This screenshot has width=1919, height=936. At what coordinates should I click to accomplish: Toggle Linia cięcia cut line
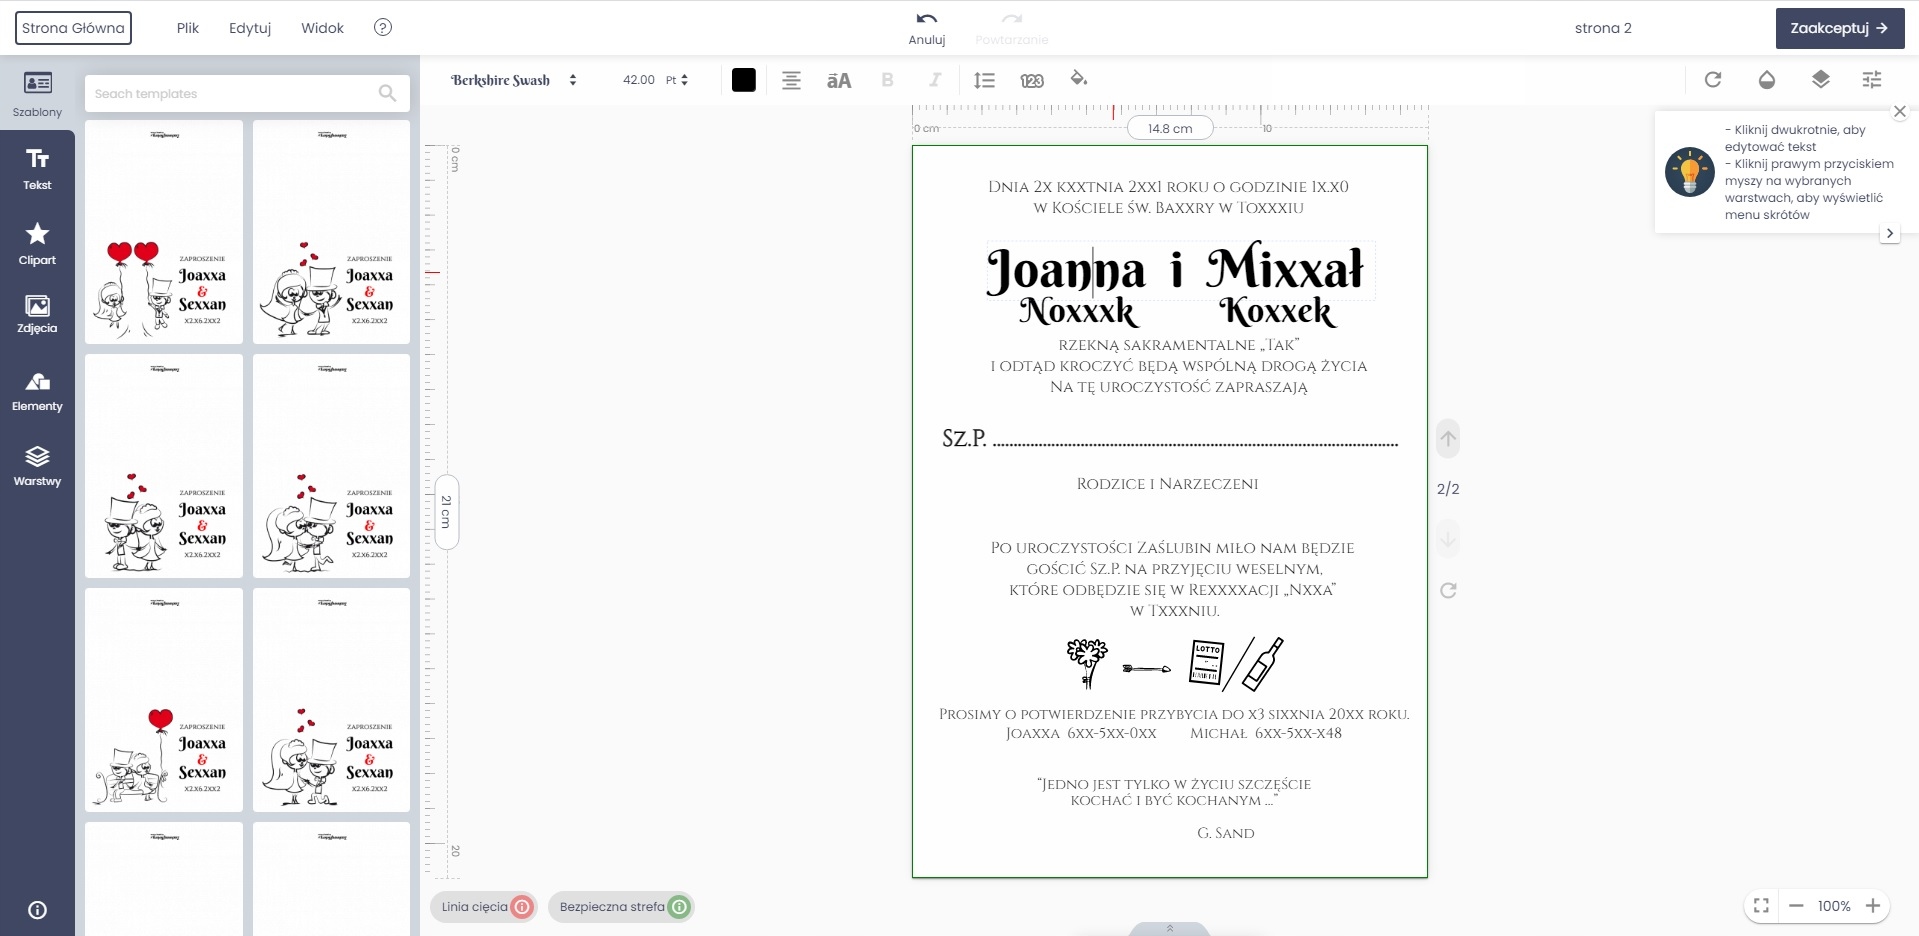[x=484, y=907]
